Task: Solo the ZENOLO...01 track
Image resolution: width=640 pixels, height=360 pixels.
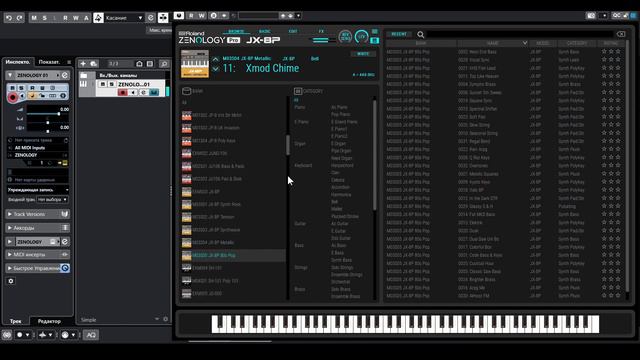Action: click(111, 84)
